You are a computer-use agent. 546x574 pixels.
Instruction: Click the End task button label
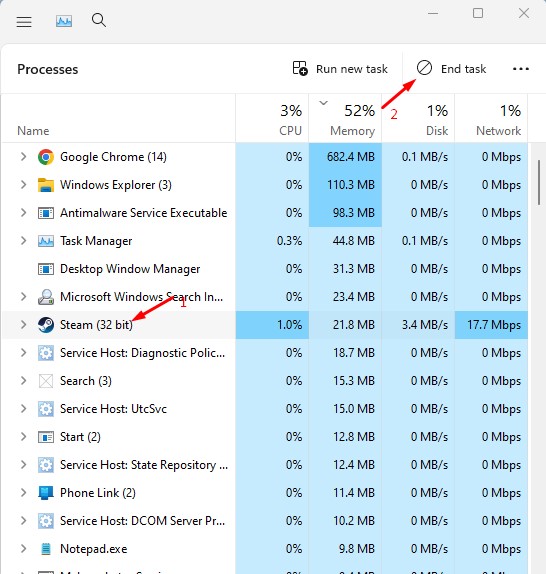pyautogui.click(x=463, y=69)
